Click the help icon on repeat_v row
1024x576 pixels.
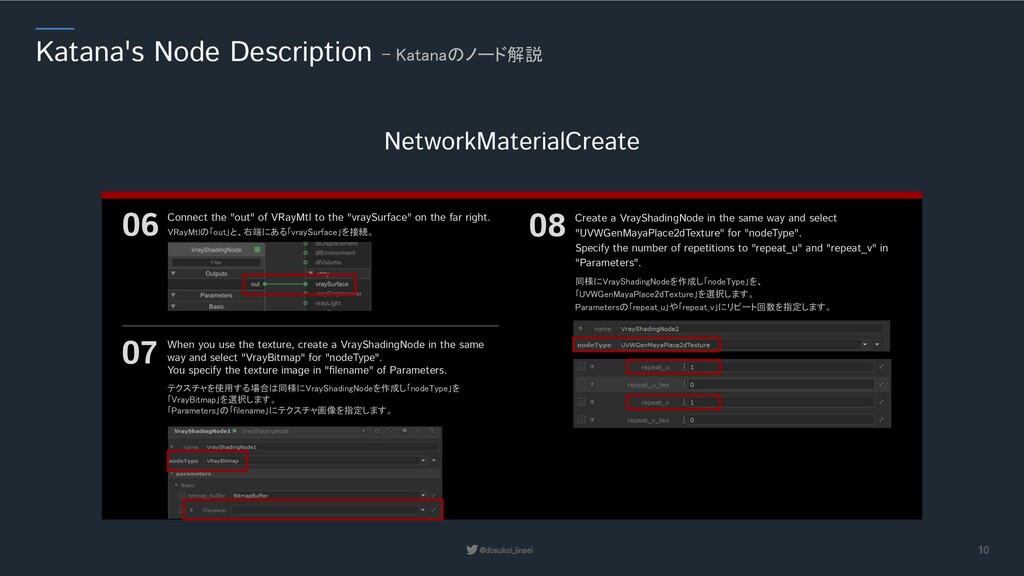click(x=592, y=402)
